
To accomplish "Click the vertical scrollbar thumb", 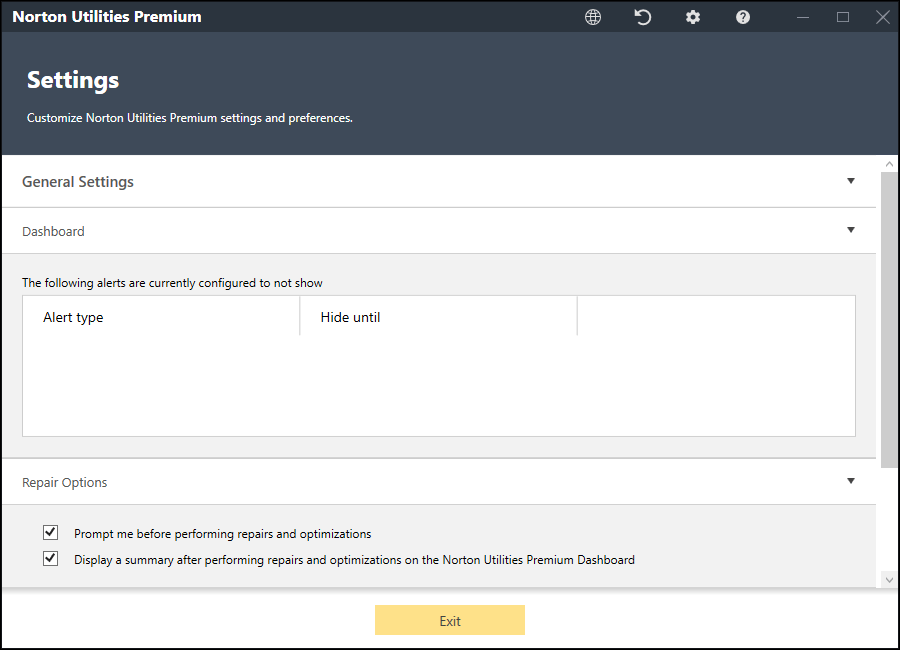I will click(889, 319).
